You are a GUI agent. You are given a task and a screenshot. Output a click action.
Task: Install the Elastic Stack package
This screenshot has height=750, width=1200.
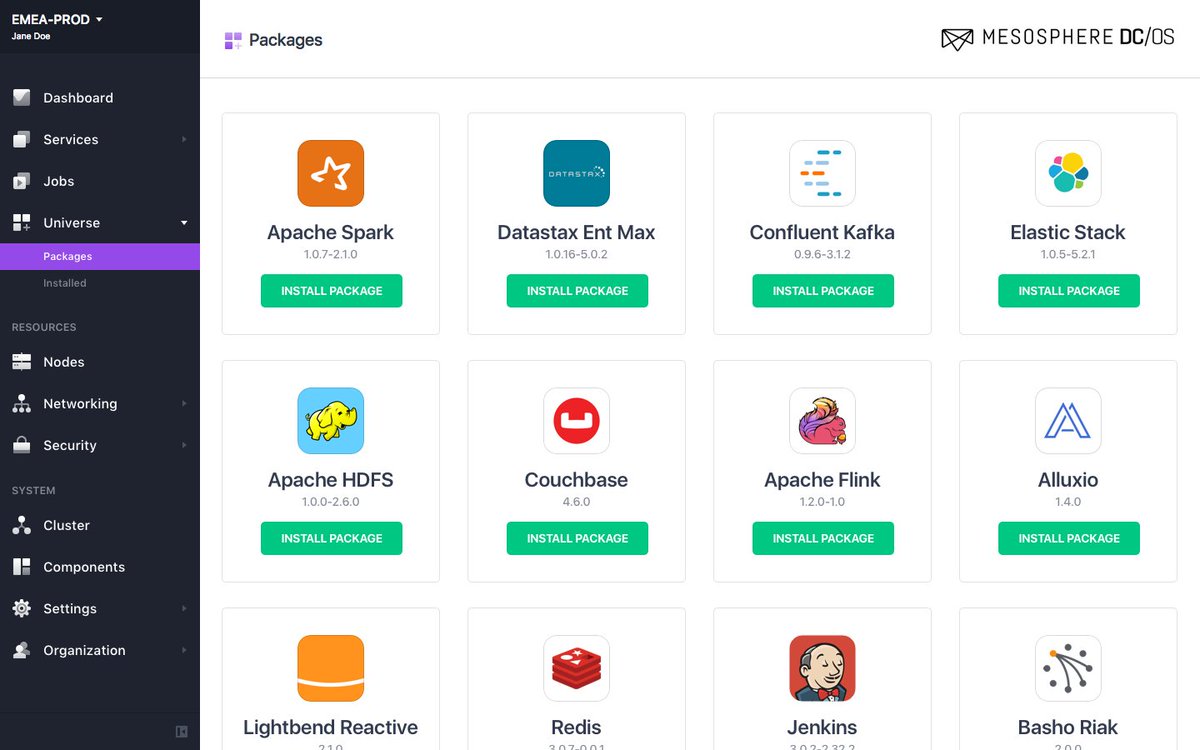pyautogui.click(x=1069, y=291)
